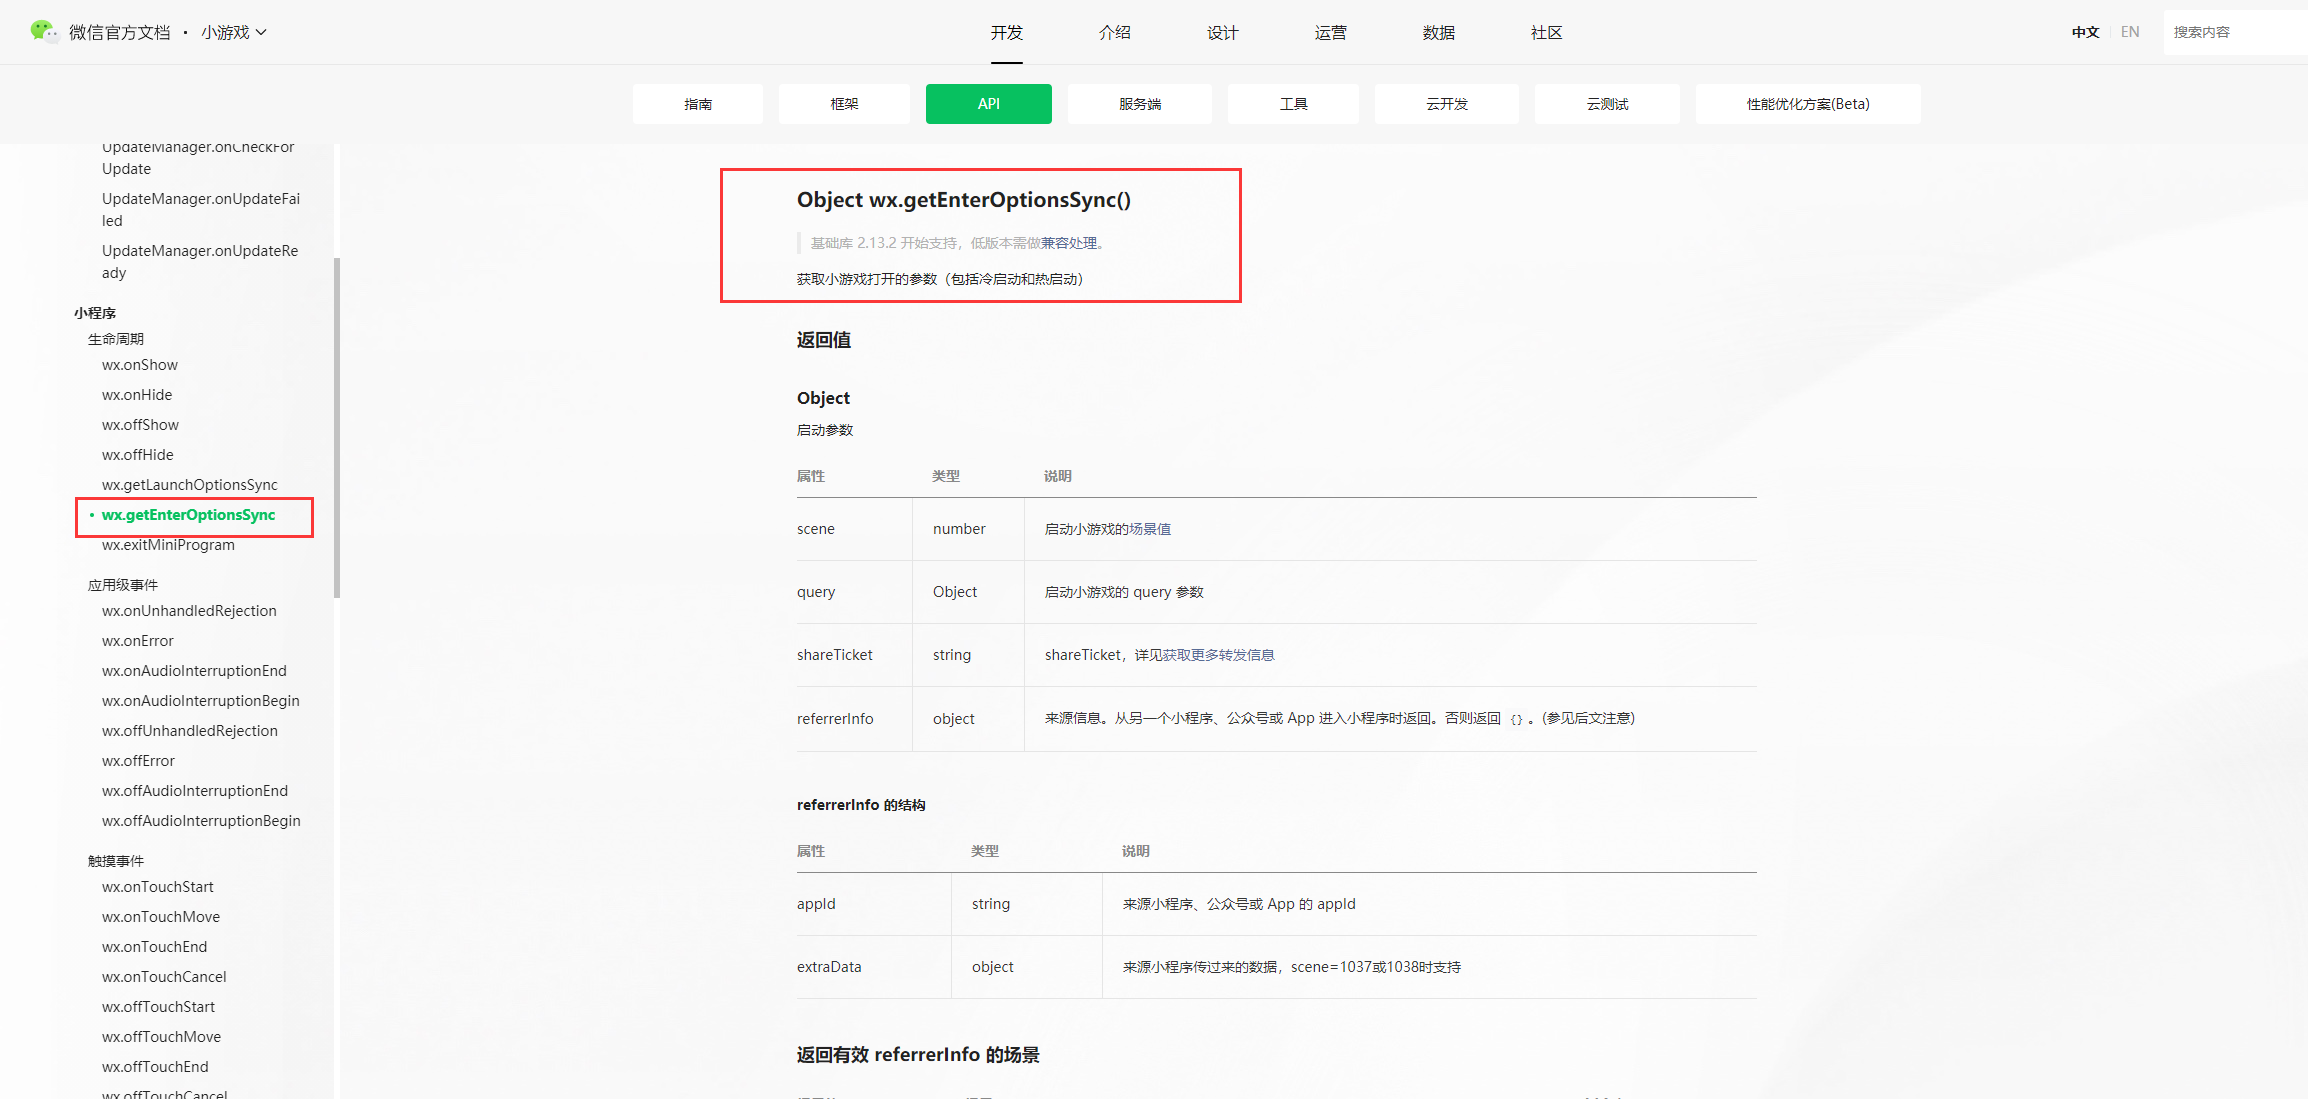Click the 触摸事件 sidebar group heading
Image resolution: width=2308 pixels, height=1099 pixels.
[116, 861]
